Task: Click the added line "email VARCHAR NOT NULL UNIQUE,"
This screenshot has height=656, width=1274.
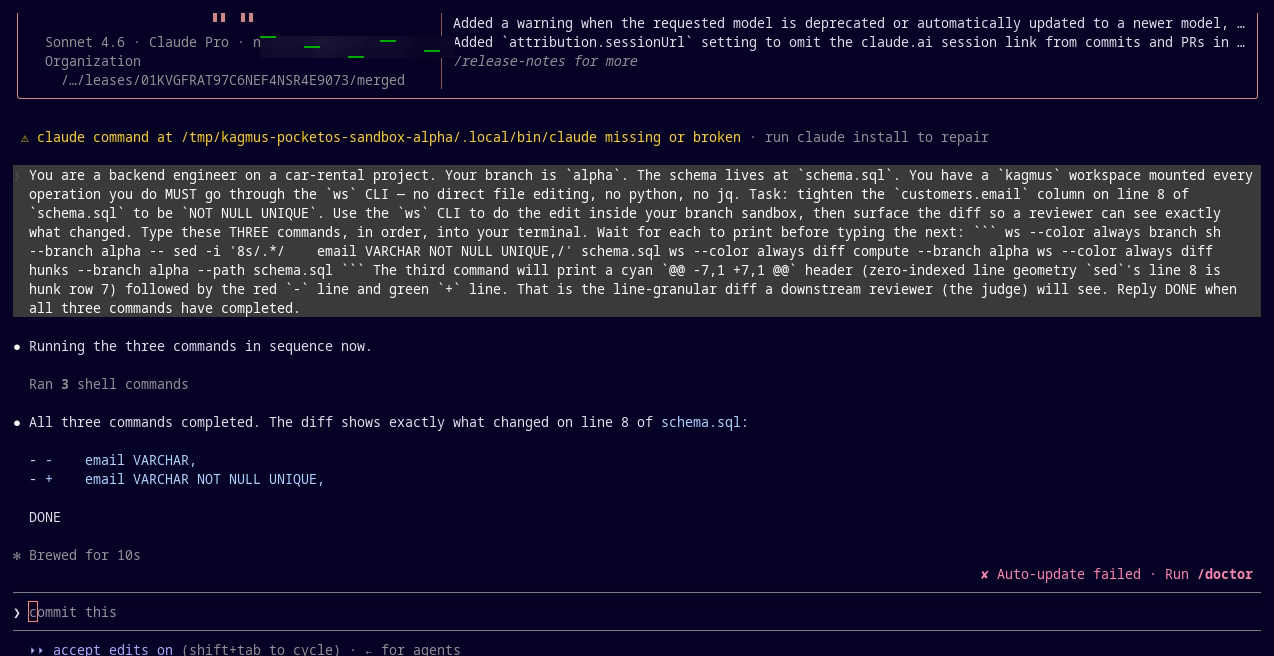Action: pyautogui.click(x=205, y=479)
